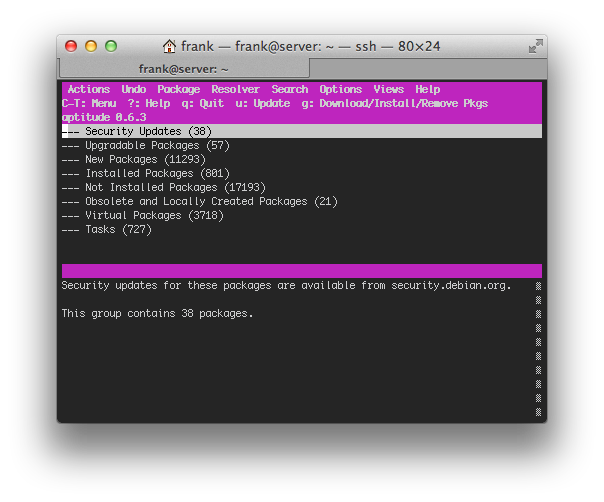Screen dimensions: 604x502
Task: Click the 'u: Update' shortcut hint
Action: coord(263,104)
